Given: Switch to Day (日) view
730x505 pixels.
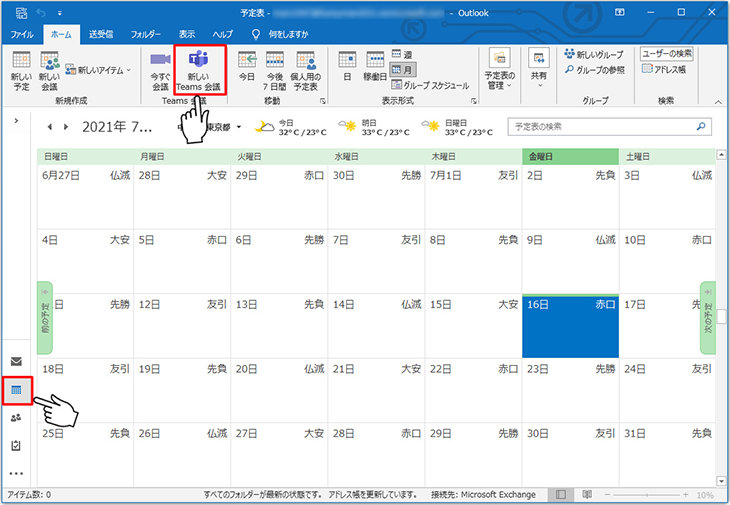Looking at the screenshot, I should (x=347, y=66).
